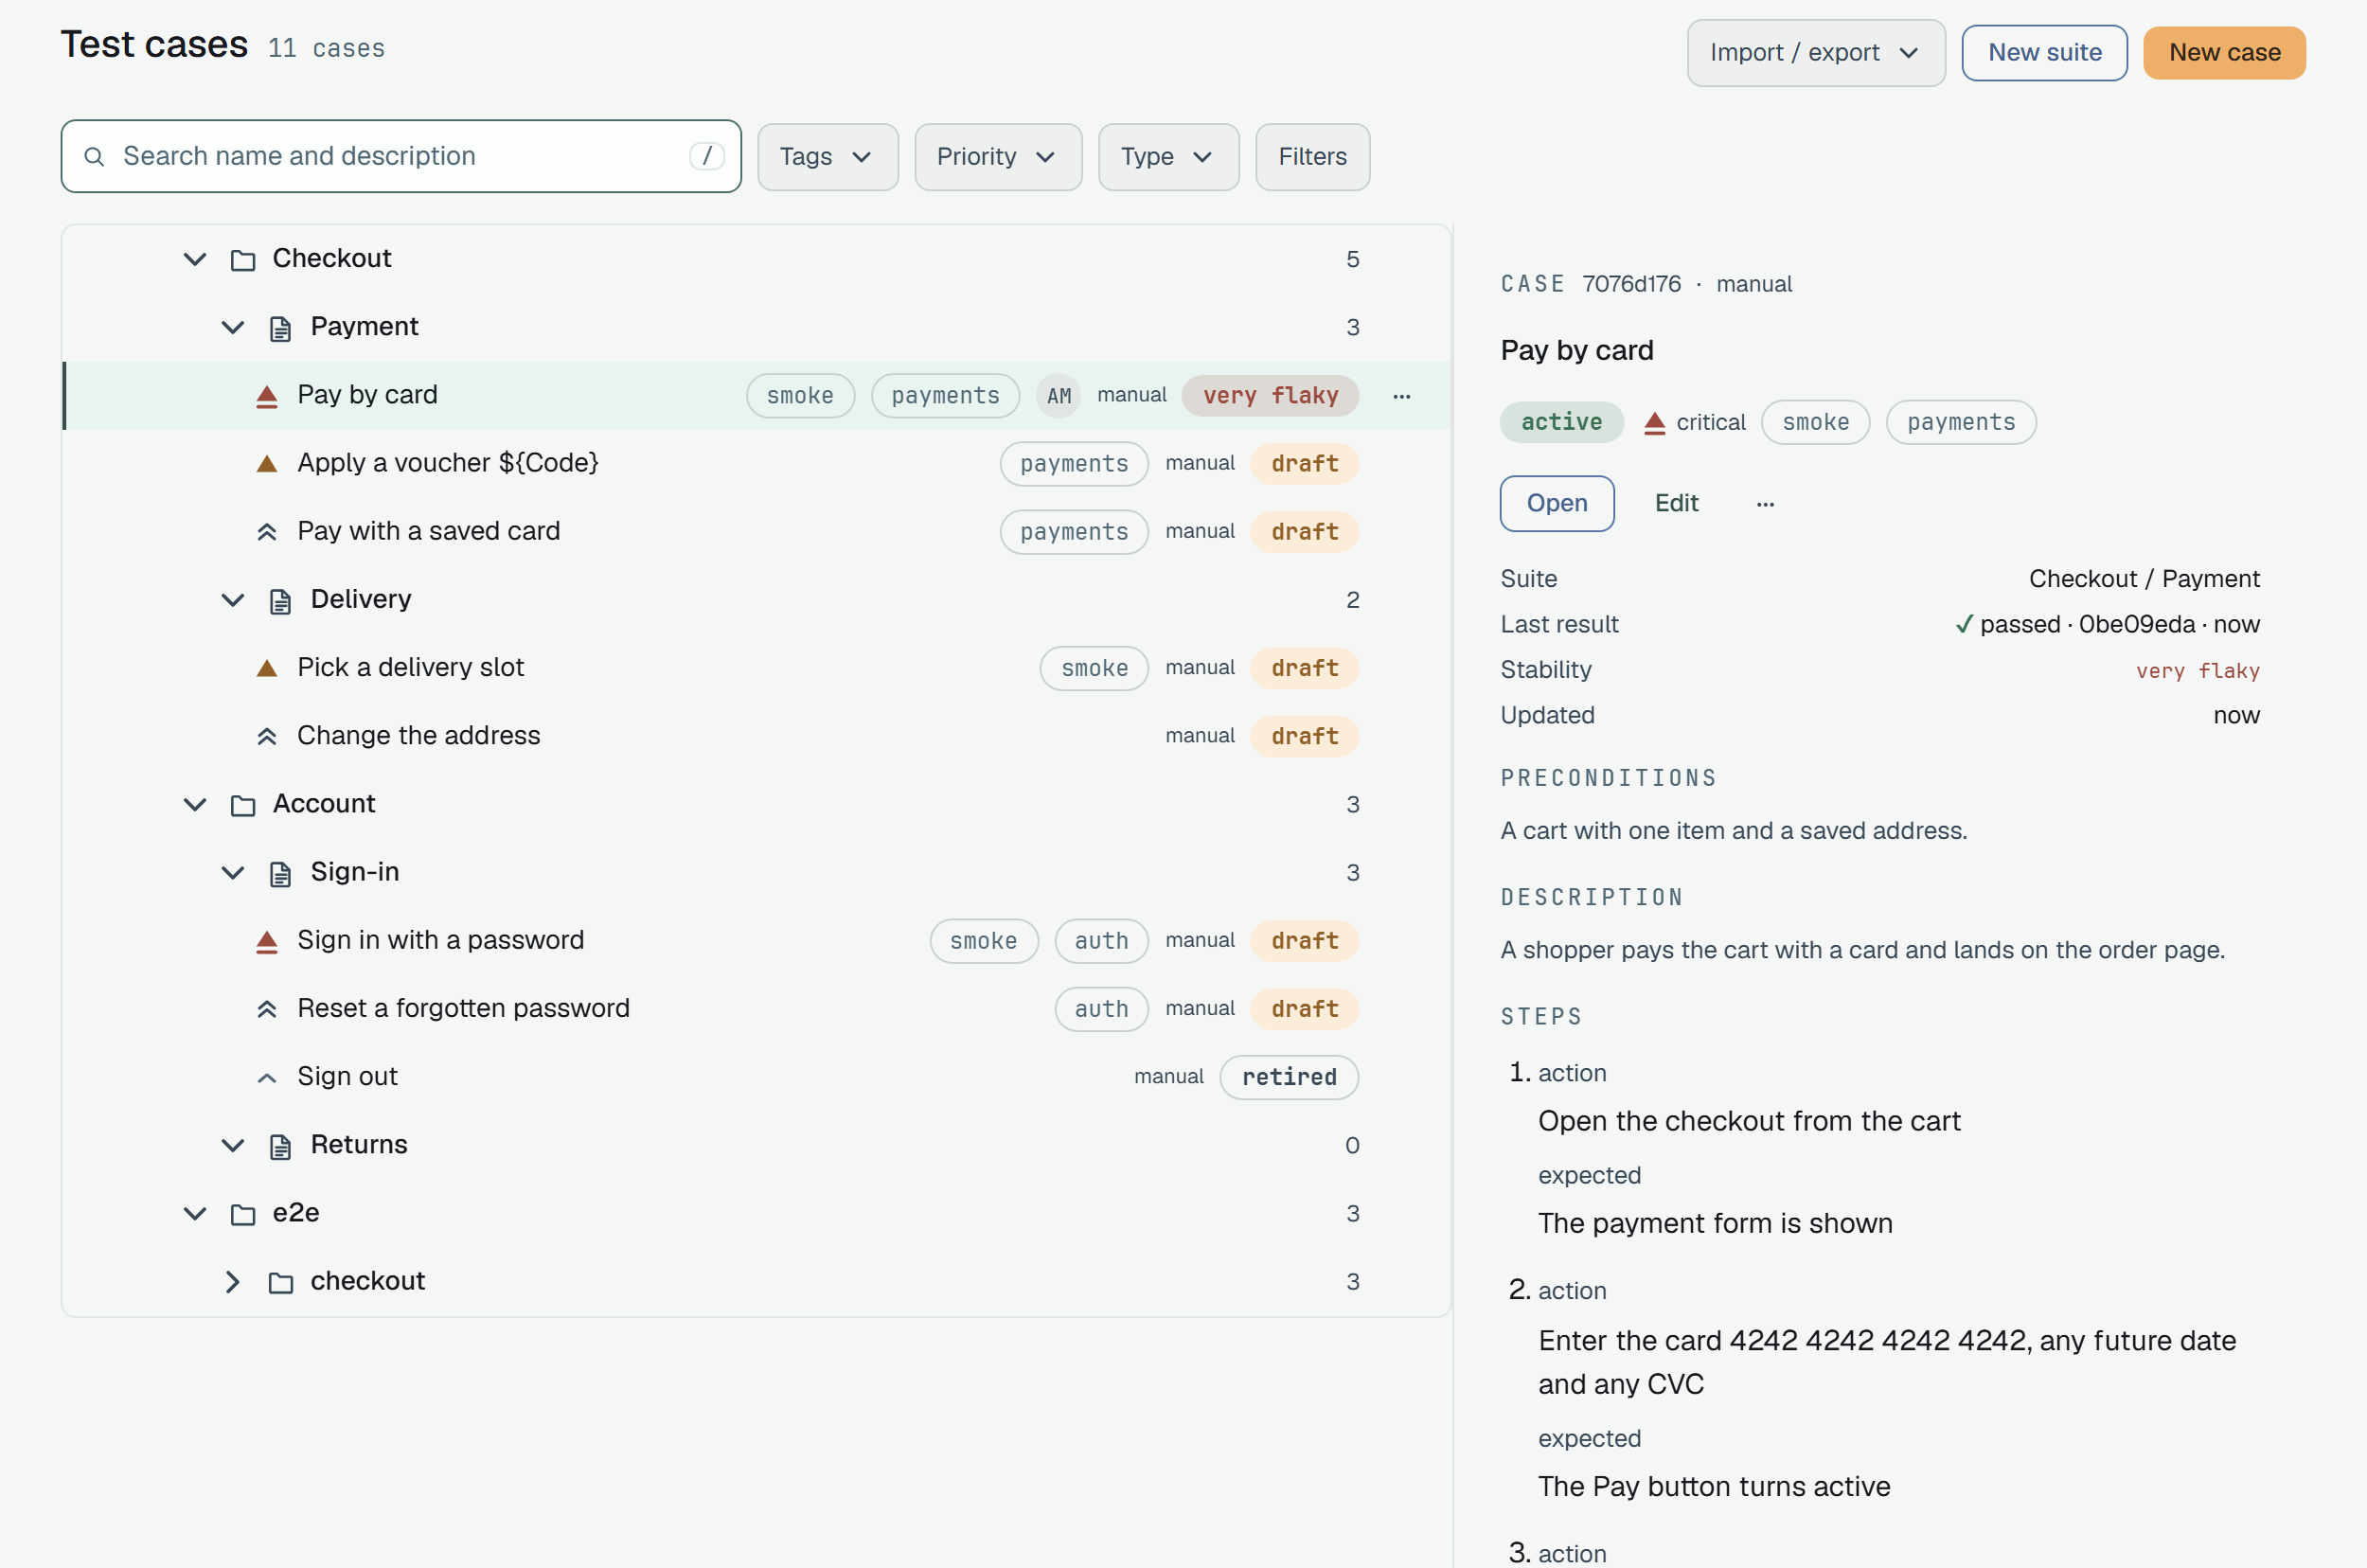2367x1568 pixels.
Task: Click double-chevron icon on Change the address
Action: pyautogui.click(x=267, y=737)
